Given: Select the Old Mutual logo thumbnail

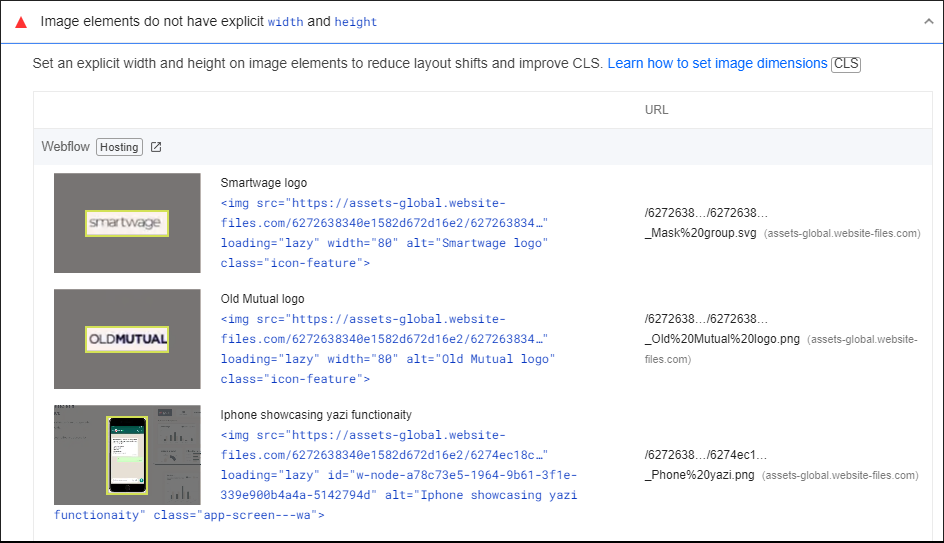Looking at the screenshot, I should (127, 339).
